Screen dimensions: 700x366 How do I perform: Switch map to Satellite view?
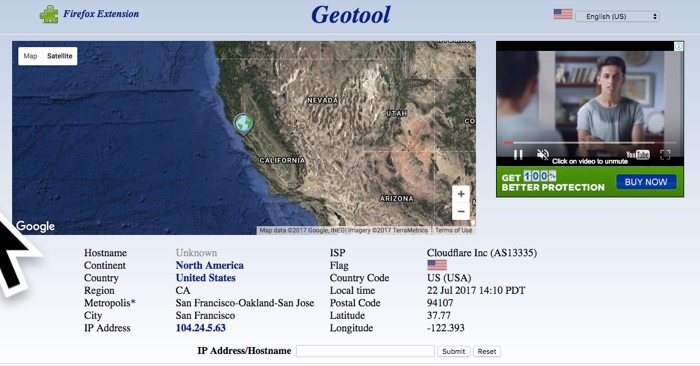[x=59, y=56]
